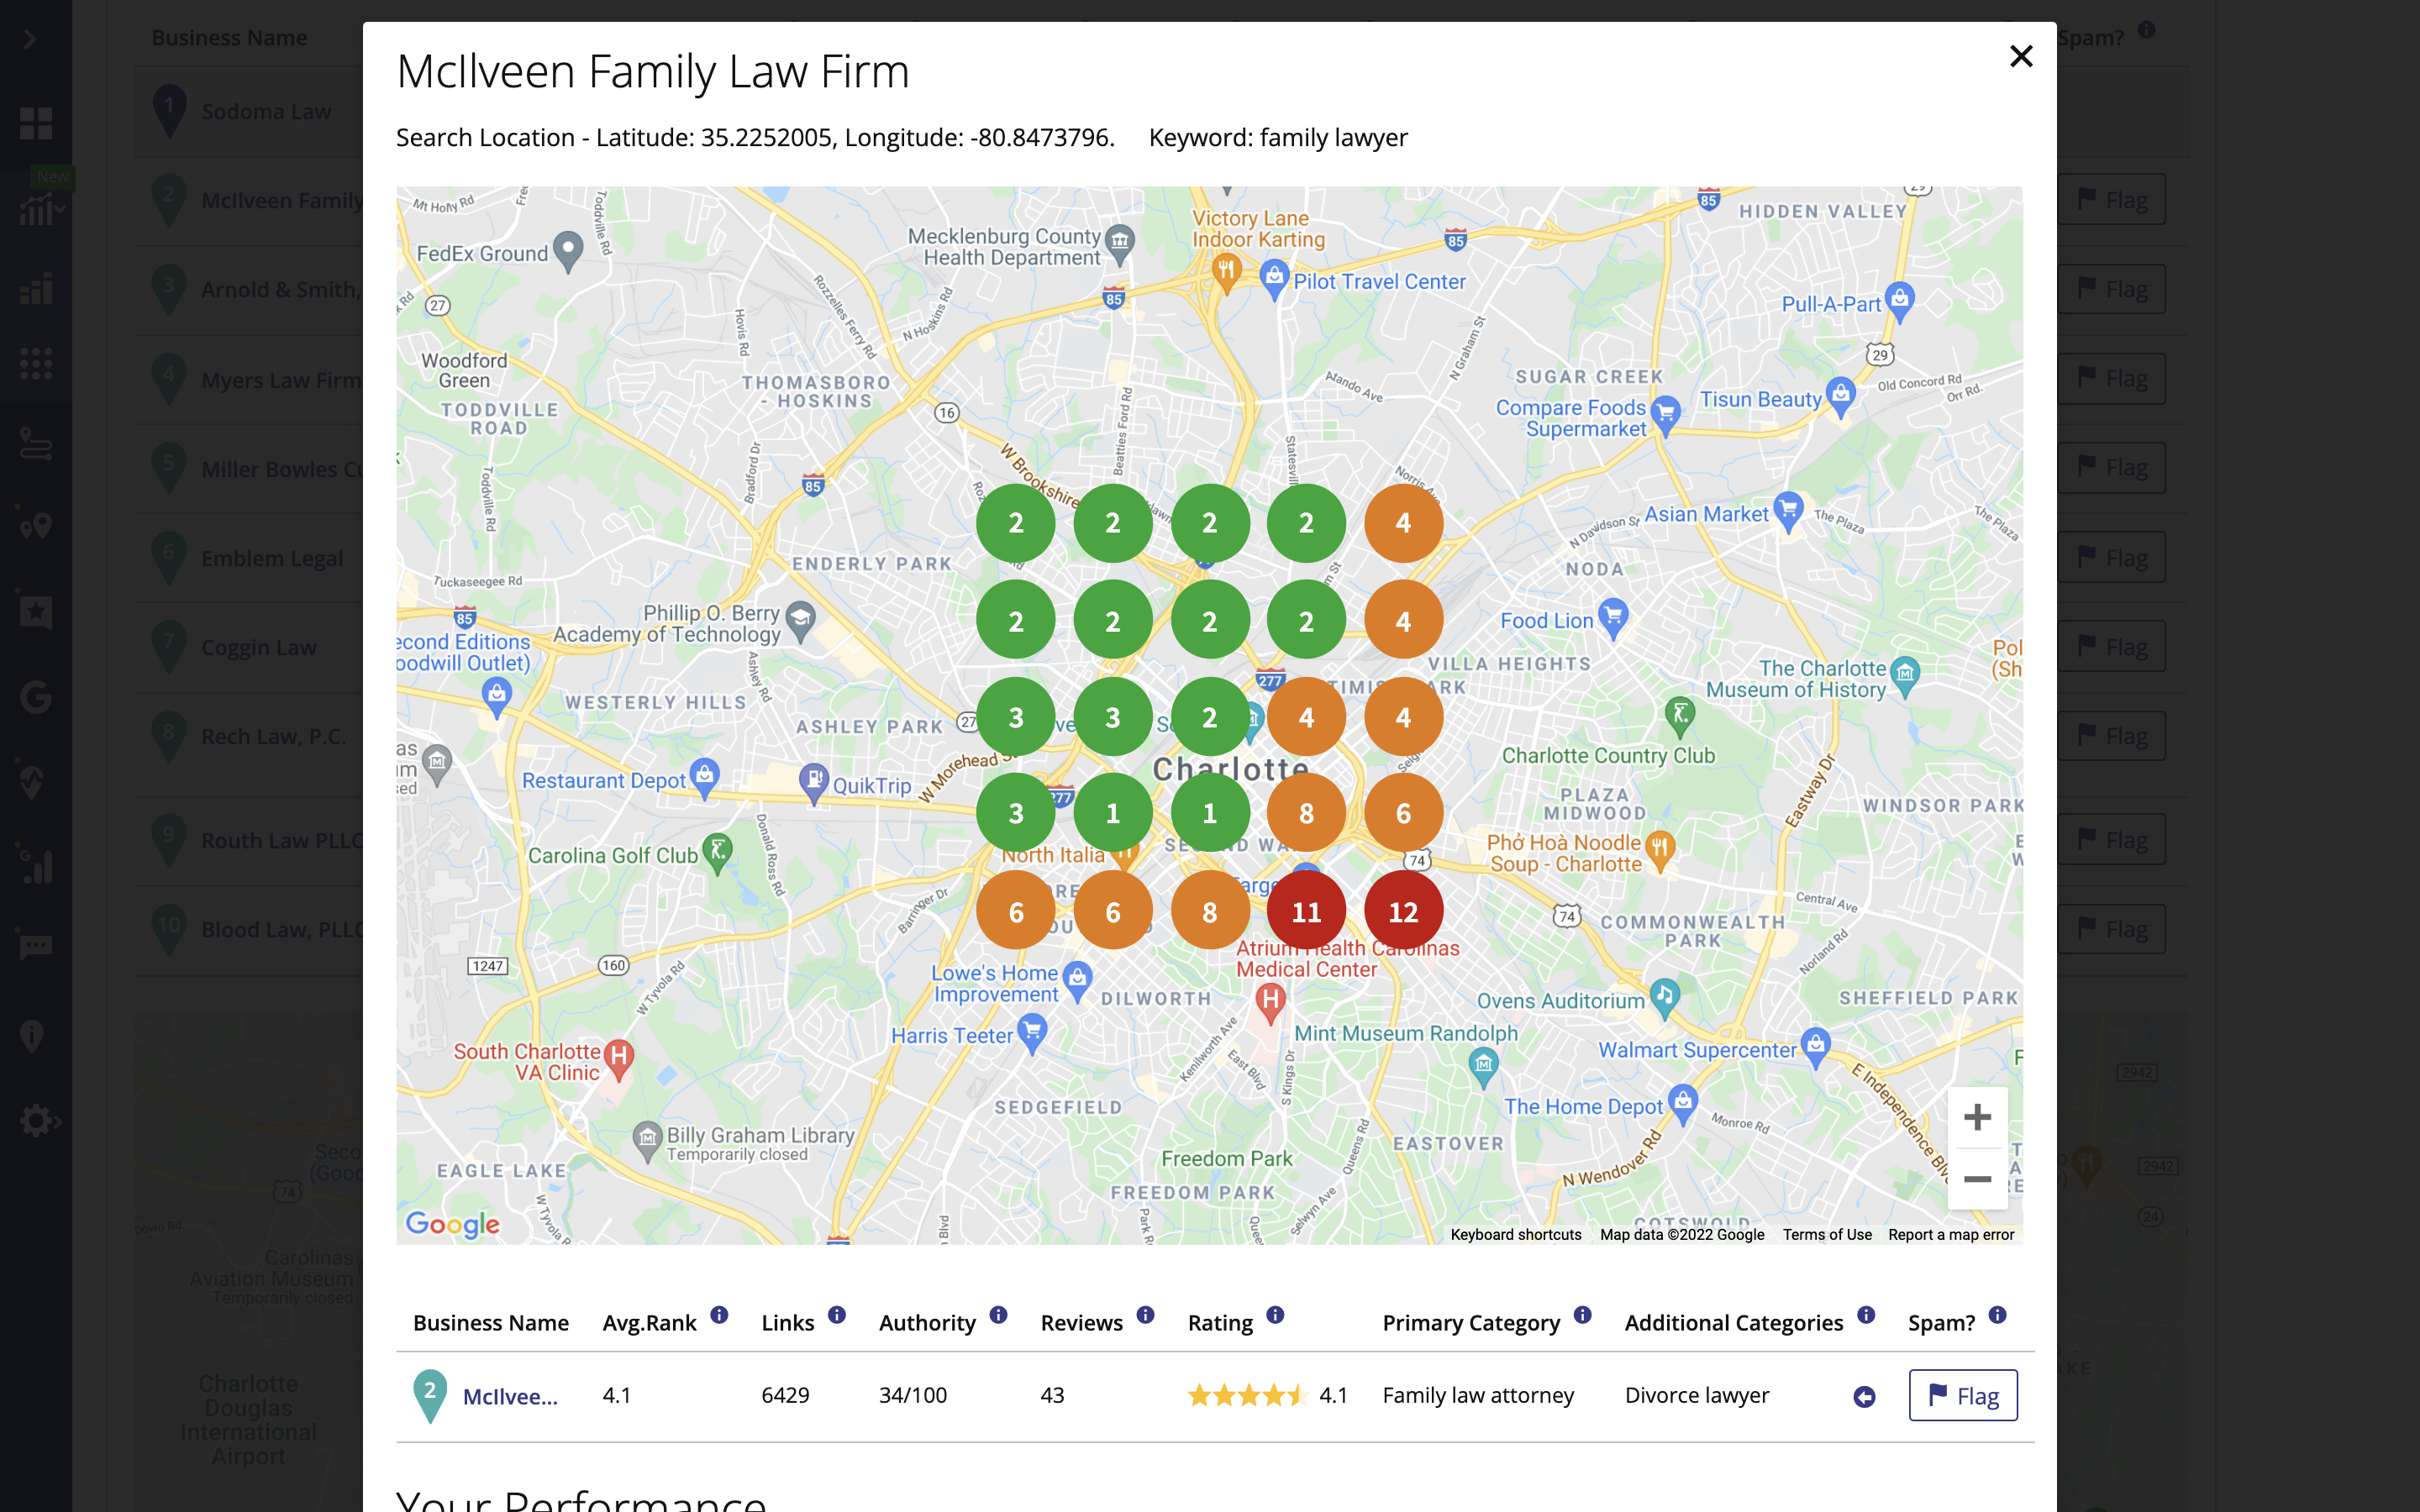Viewport: 2420px width, 1512px height.
Task: Flag the Arnold & Smith row behind modal
Action: point(2111,289)
